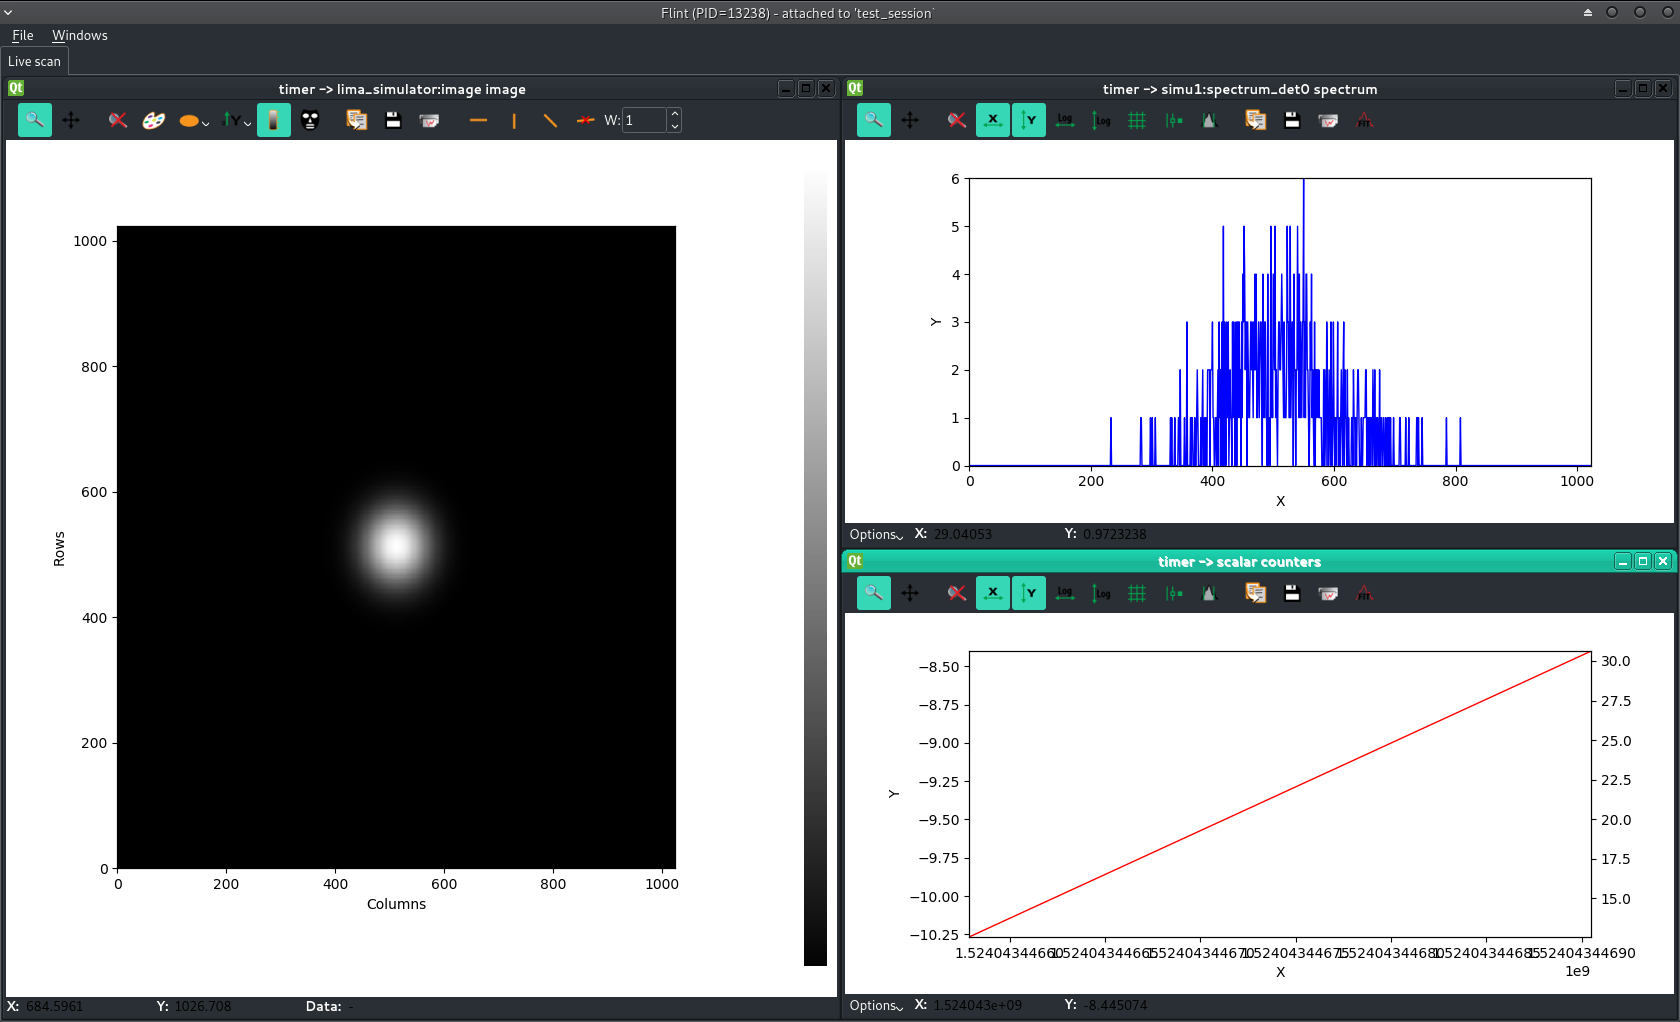Save the lima_simulator image plot
The width and height of the screenshot is (1680, 1022).
(x=393, y=120)
